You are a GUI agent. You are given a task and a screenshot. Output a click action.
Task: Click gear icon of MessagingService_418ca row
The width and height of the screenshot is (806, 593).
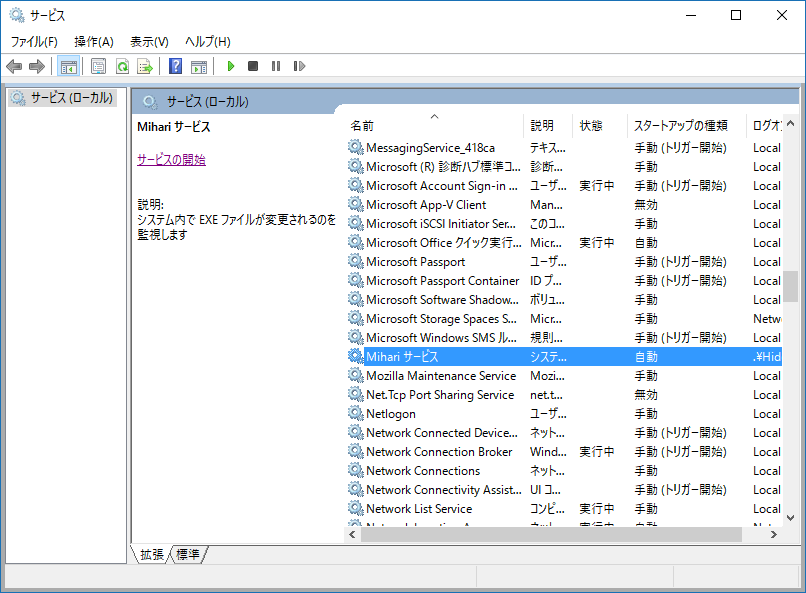(356, 147)
